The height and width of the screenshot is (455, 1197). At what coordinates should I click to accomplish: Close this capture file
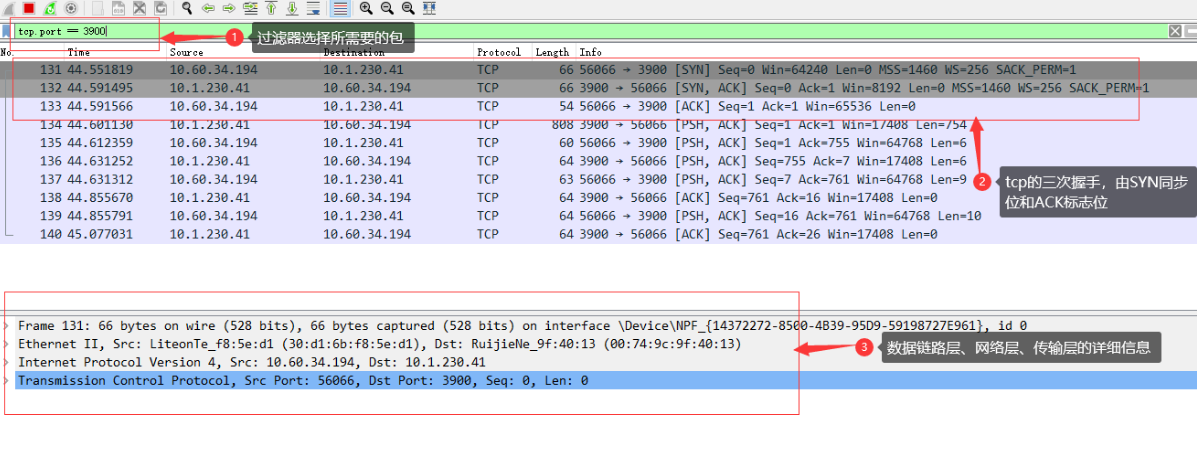pos(140,8)
